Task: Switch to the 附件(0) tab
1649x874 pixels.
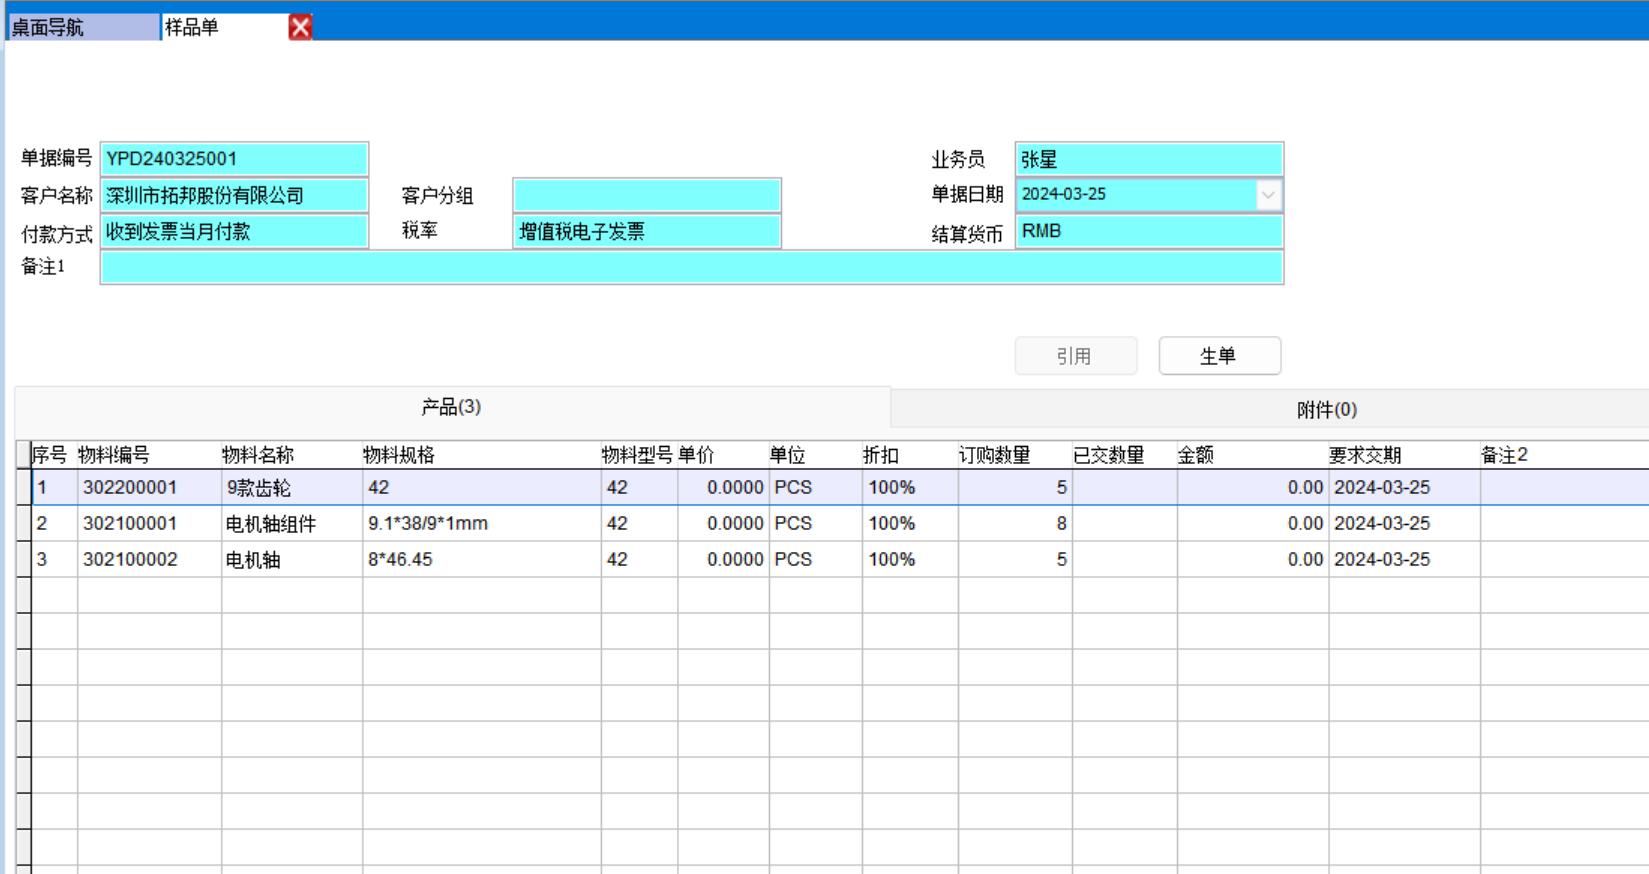Action: click(x=1326, y=410)
